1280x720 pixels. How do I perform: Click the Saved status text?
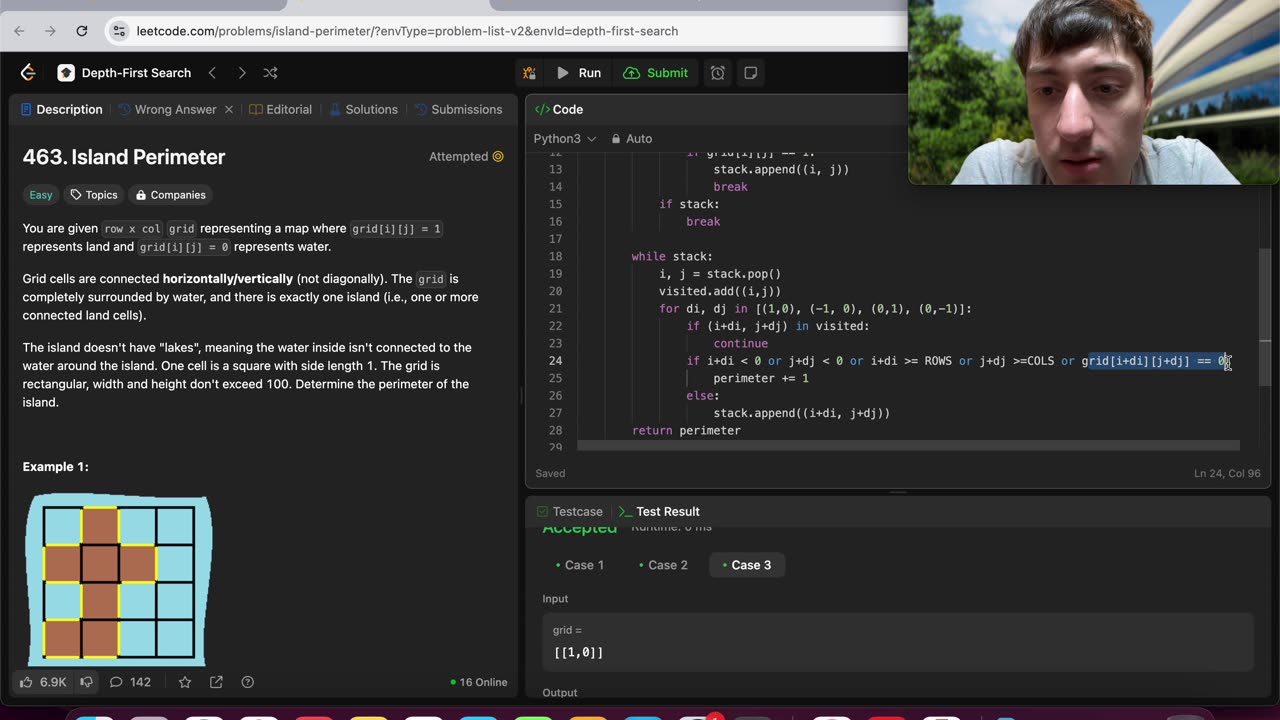[550, 473]
